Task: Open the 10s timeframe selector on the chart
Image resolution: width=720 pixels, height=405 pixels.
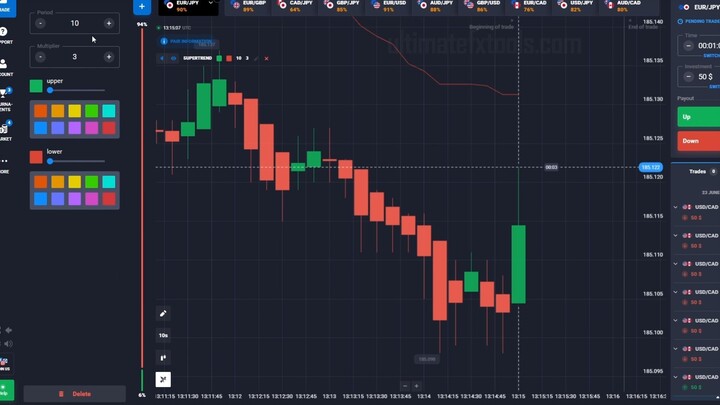Action: click(163, 336)
